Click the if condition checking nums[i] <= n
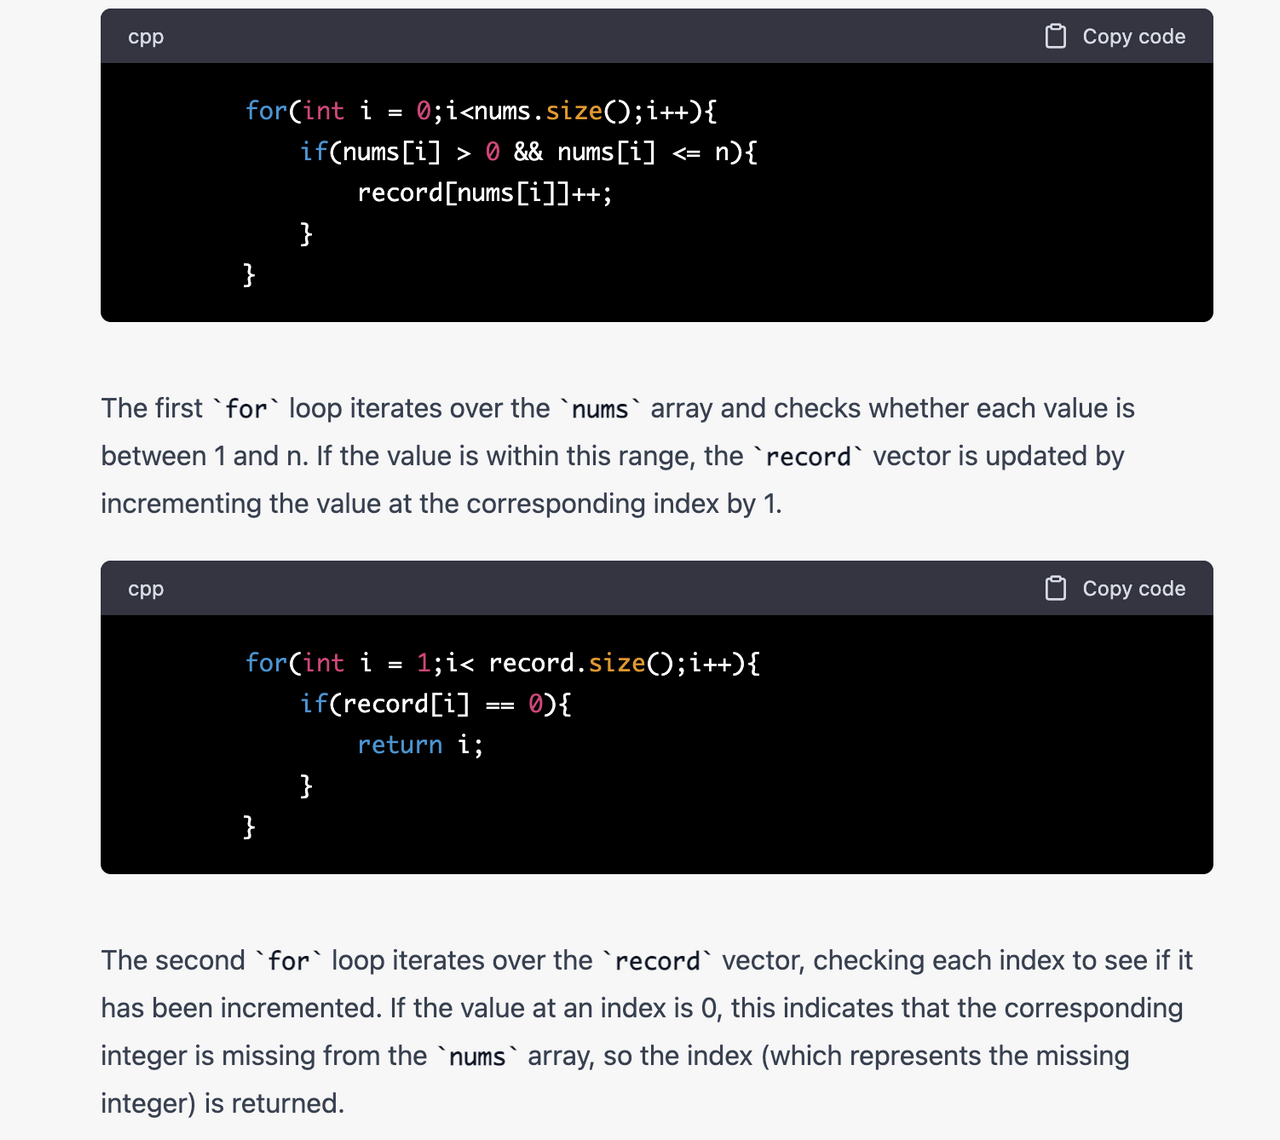The image size is (1280, 1140). (528, 152)
